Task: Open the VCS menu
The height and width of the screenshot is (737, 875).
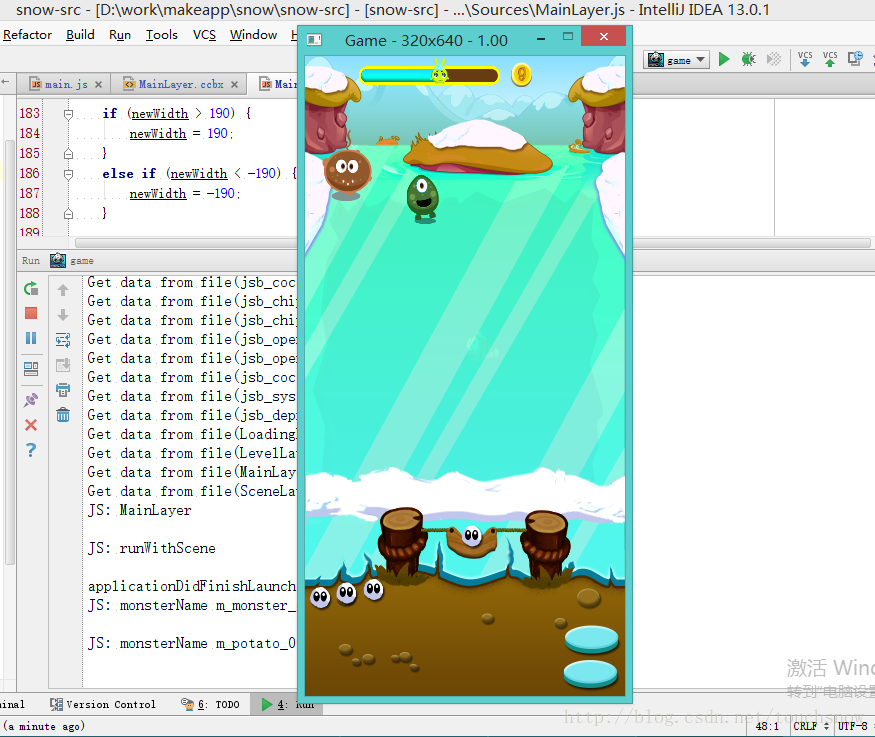Action: coord(204,35)
